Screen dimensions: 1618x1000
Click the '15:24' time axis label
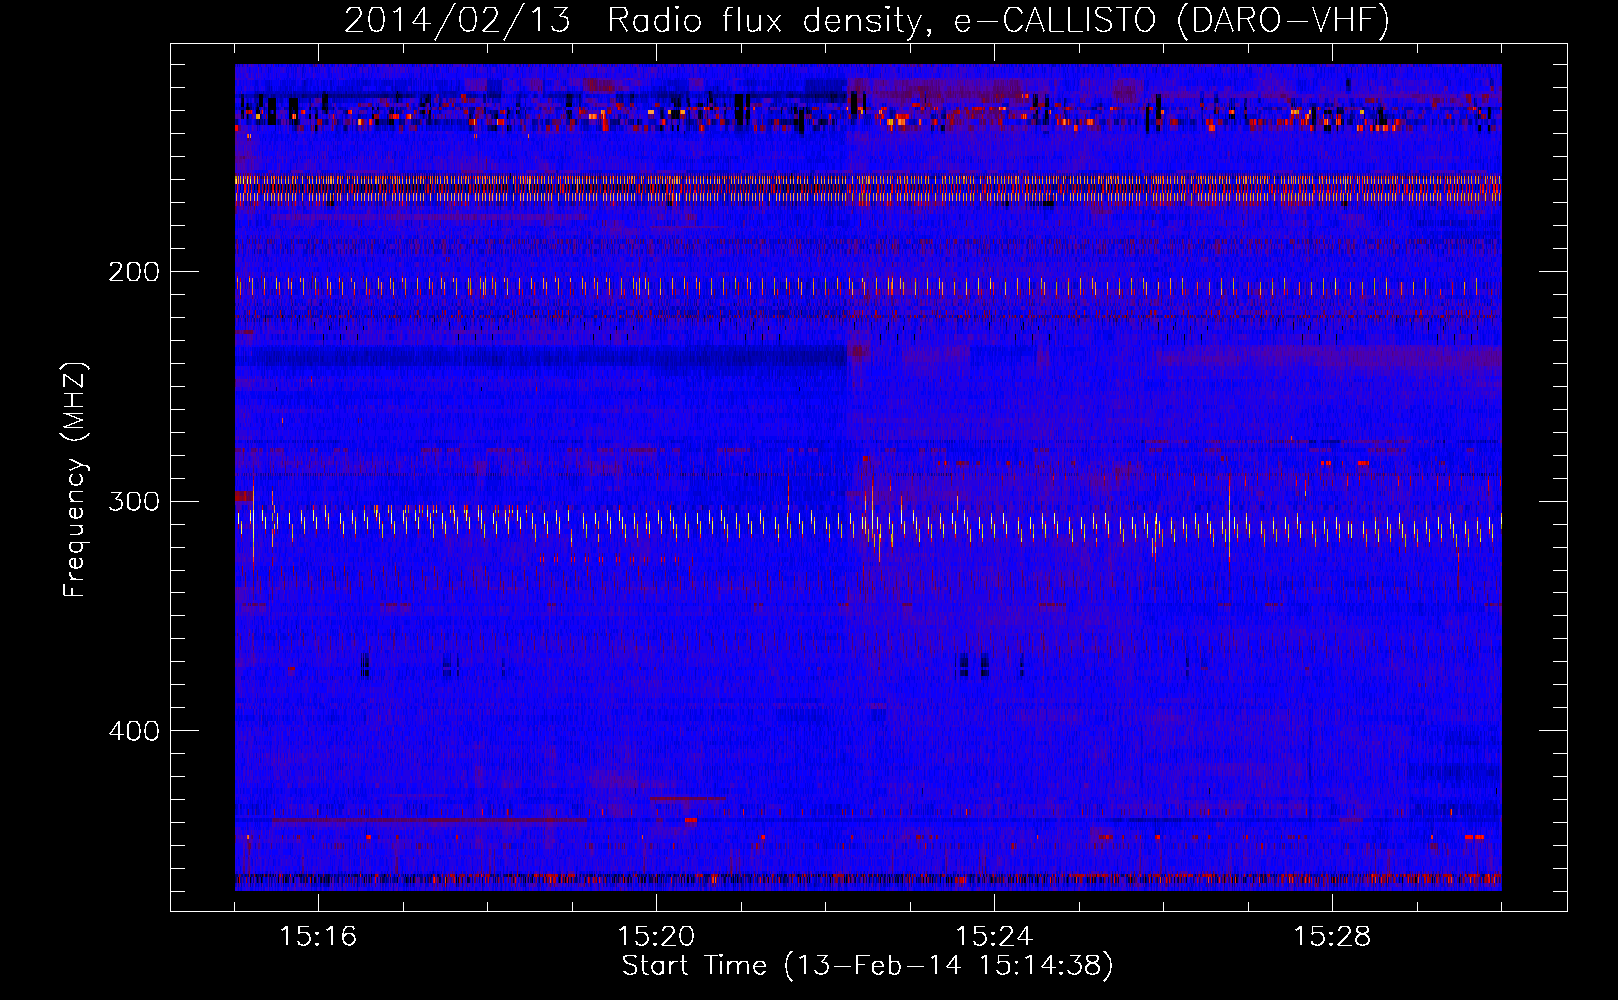tap(994, 937)
